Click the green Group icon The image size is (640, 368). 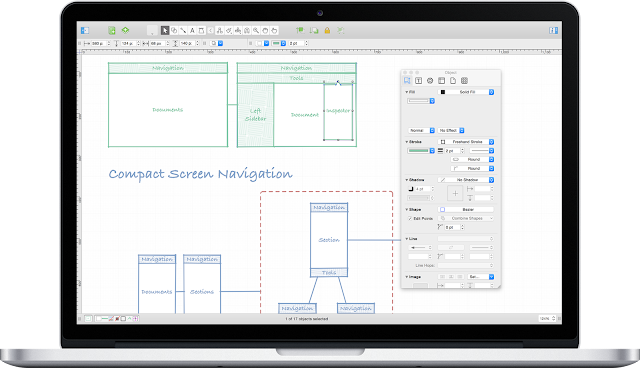[x=340, y=31]
